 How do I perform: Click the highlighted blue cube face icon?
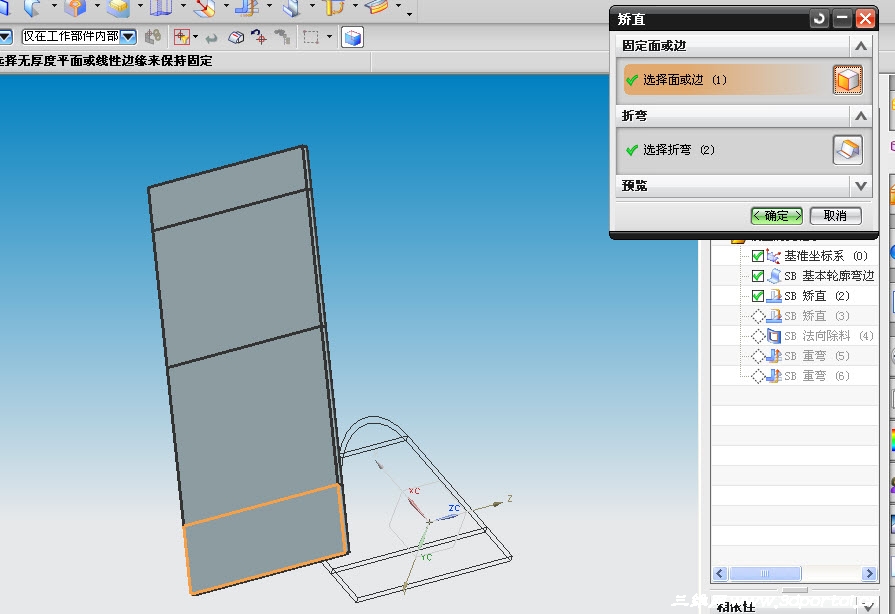pyautogui.click(x=353, y=38)
